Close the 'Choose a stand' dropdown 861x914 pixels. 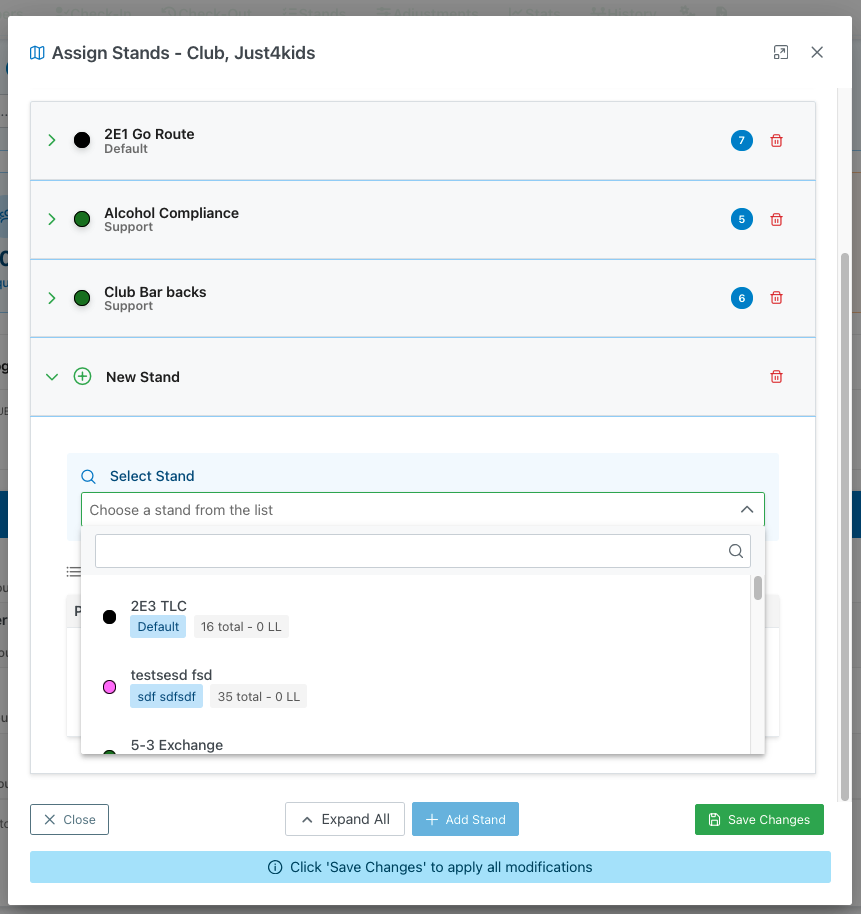(x=746, y=510)
